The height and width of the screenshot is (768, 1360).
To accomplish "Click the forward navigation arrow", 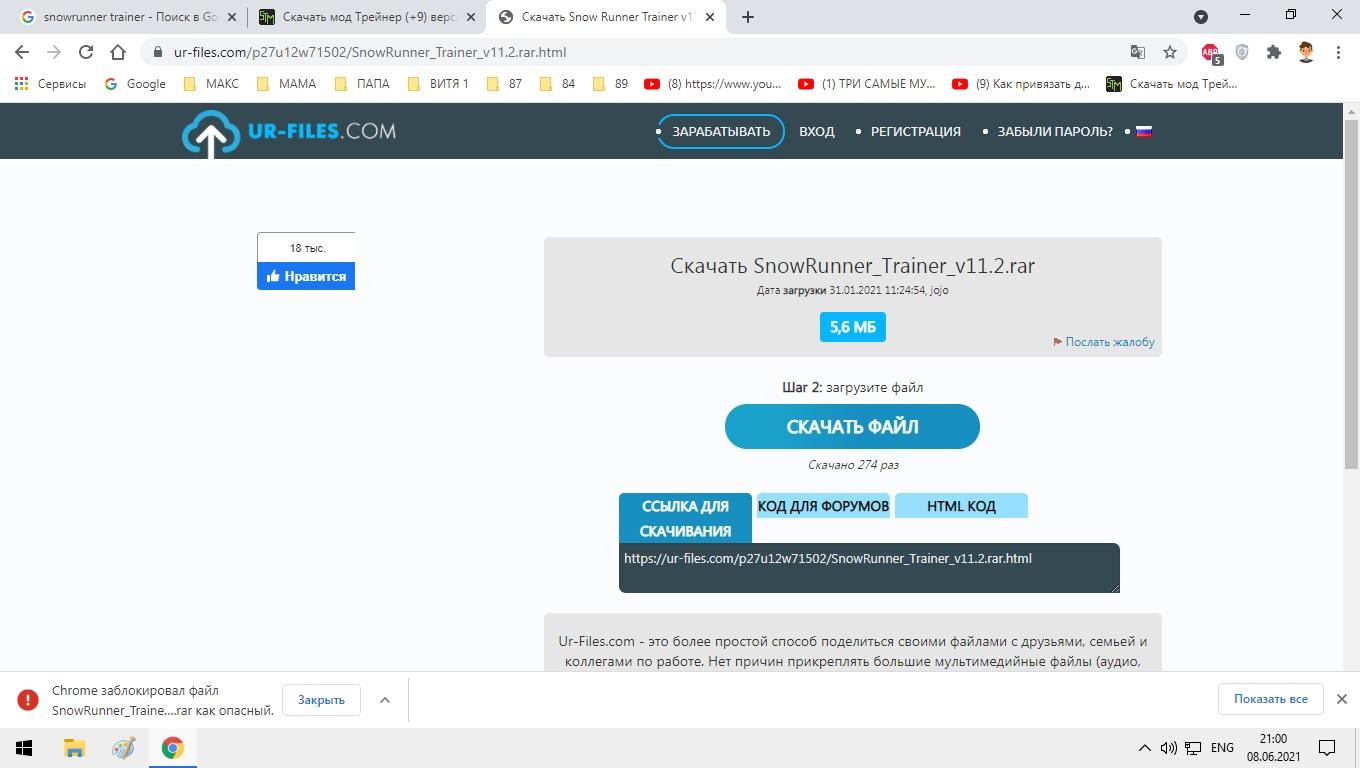I will [x=54, y=52].
